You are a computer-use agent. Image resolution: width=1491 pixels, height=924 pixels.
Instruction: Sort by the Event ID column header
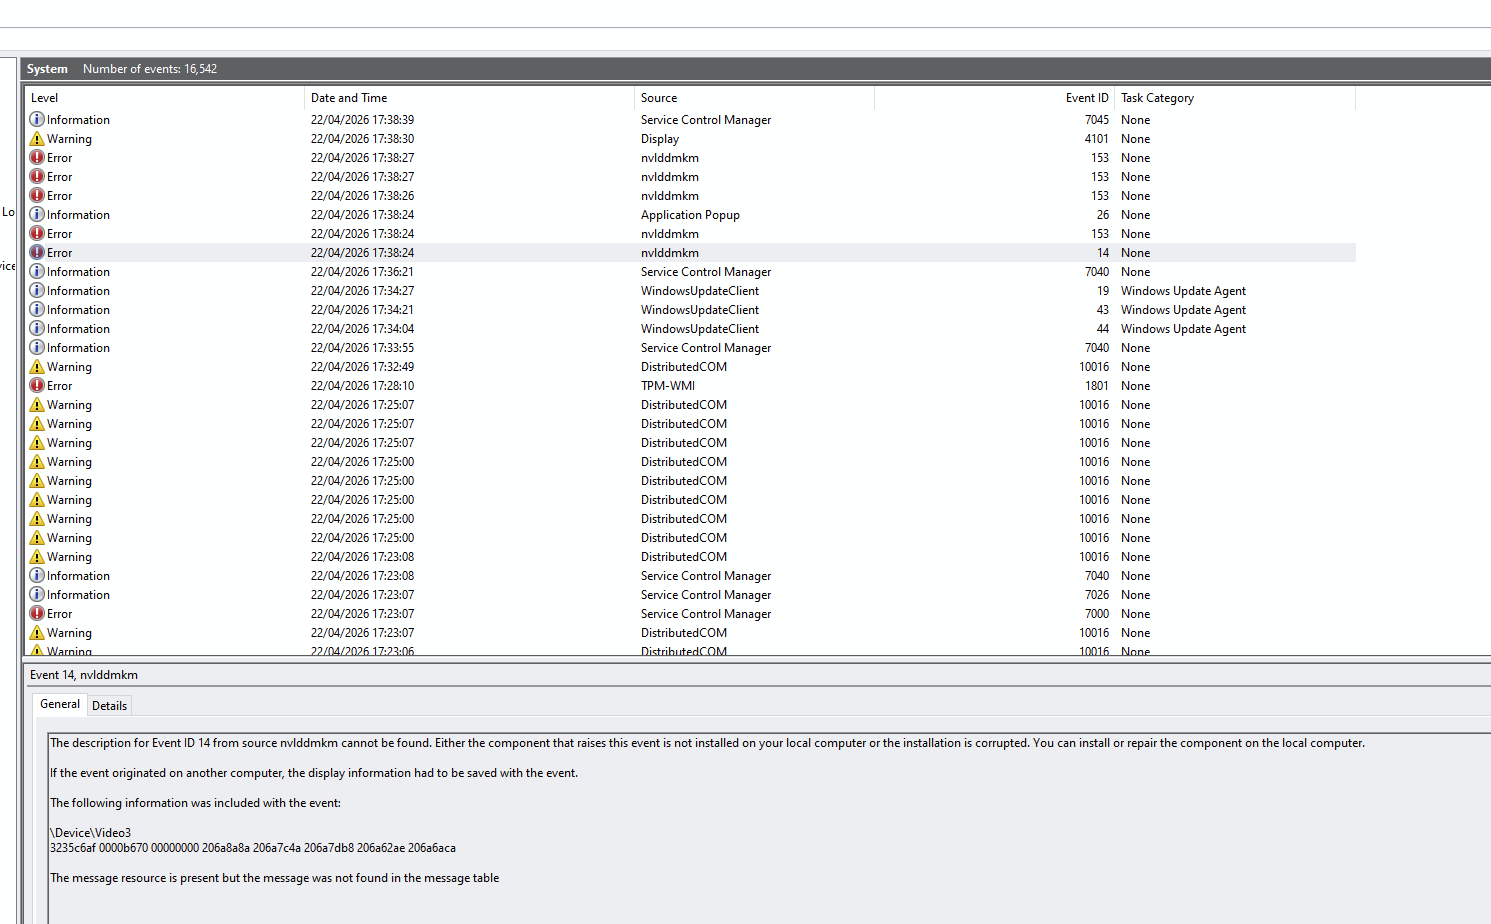994,98
